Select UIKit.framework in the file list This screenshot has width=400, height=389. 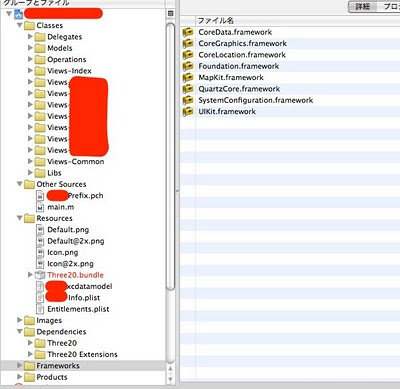click(227, 111)
